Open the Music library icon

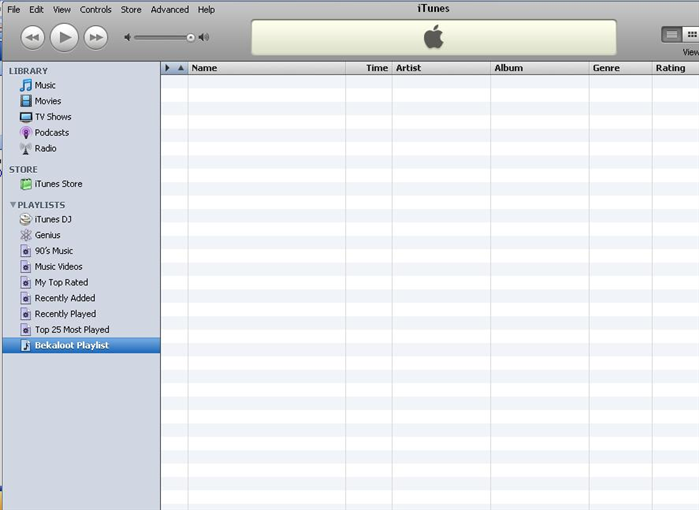pos(26,85)
